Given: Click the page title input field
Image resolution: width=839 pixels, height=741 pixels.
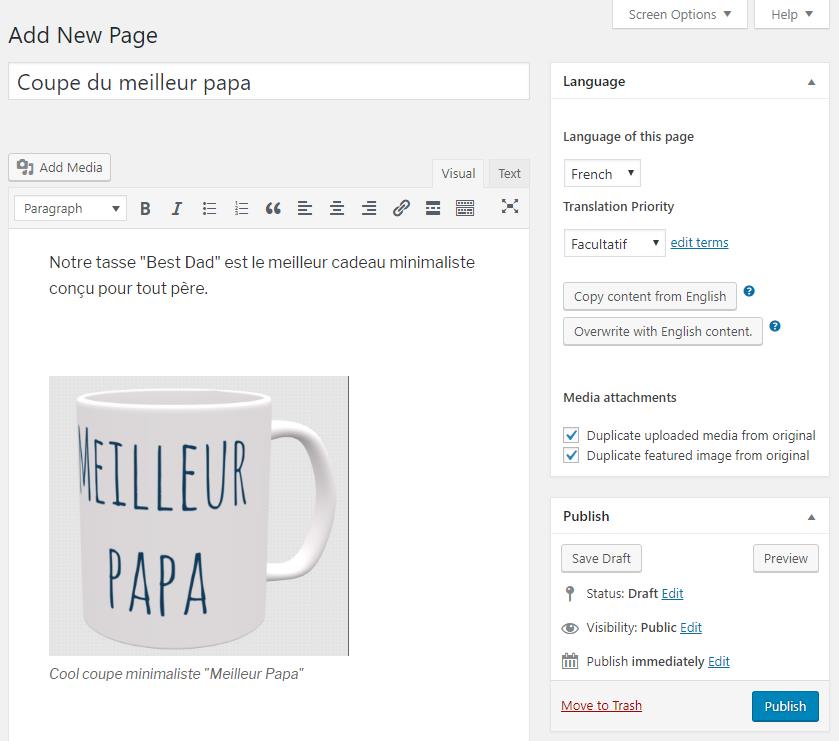Looking at the screenshot, I should click(268, 82).
